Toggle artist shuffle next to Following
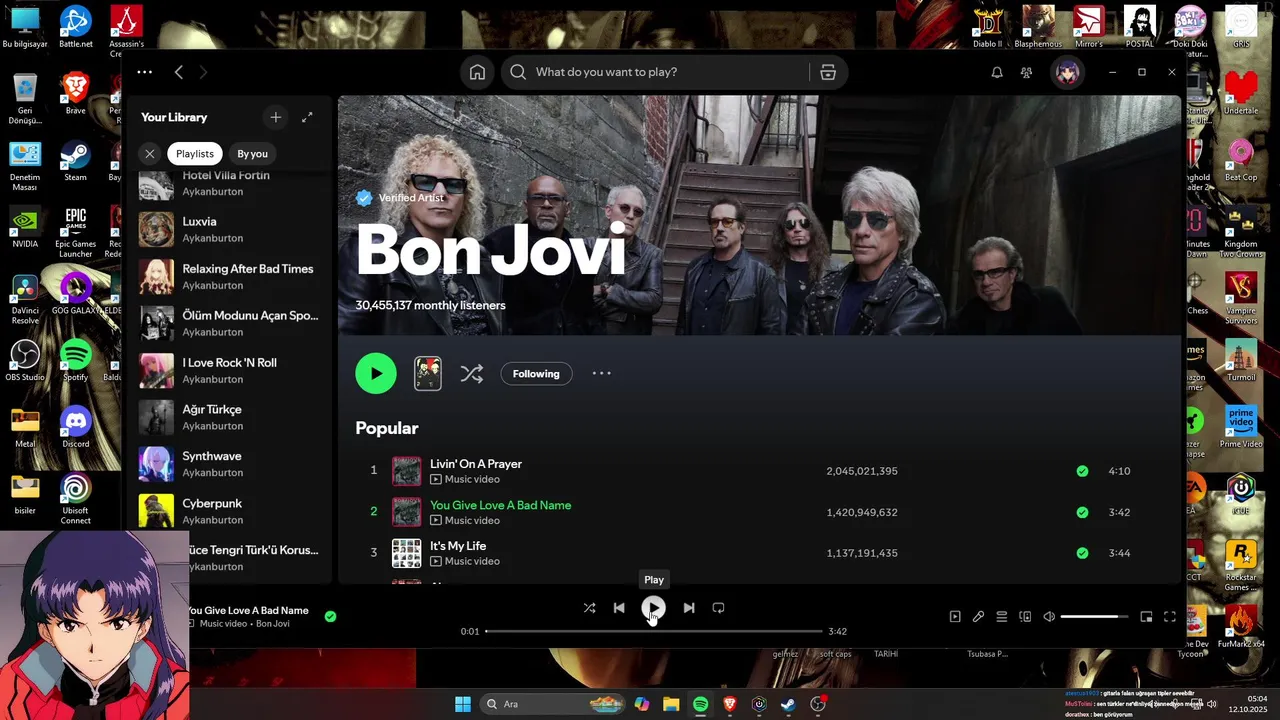The height and width of the screenshot is (720, 1280). 471,374
